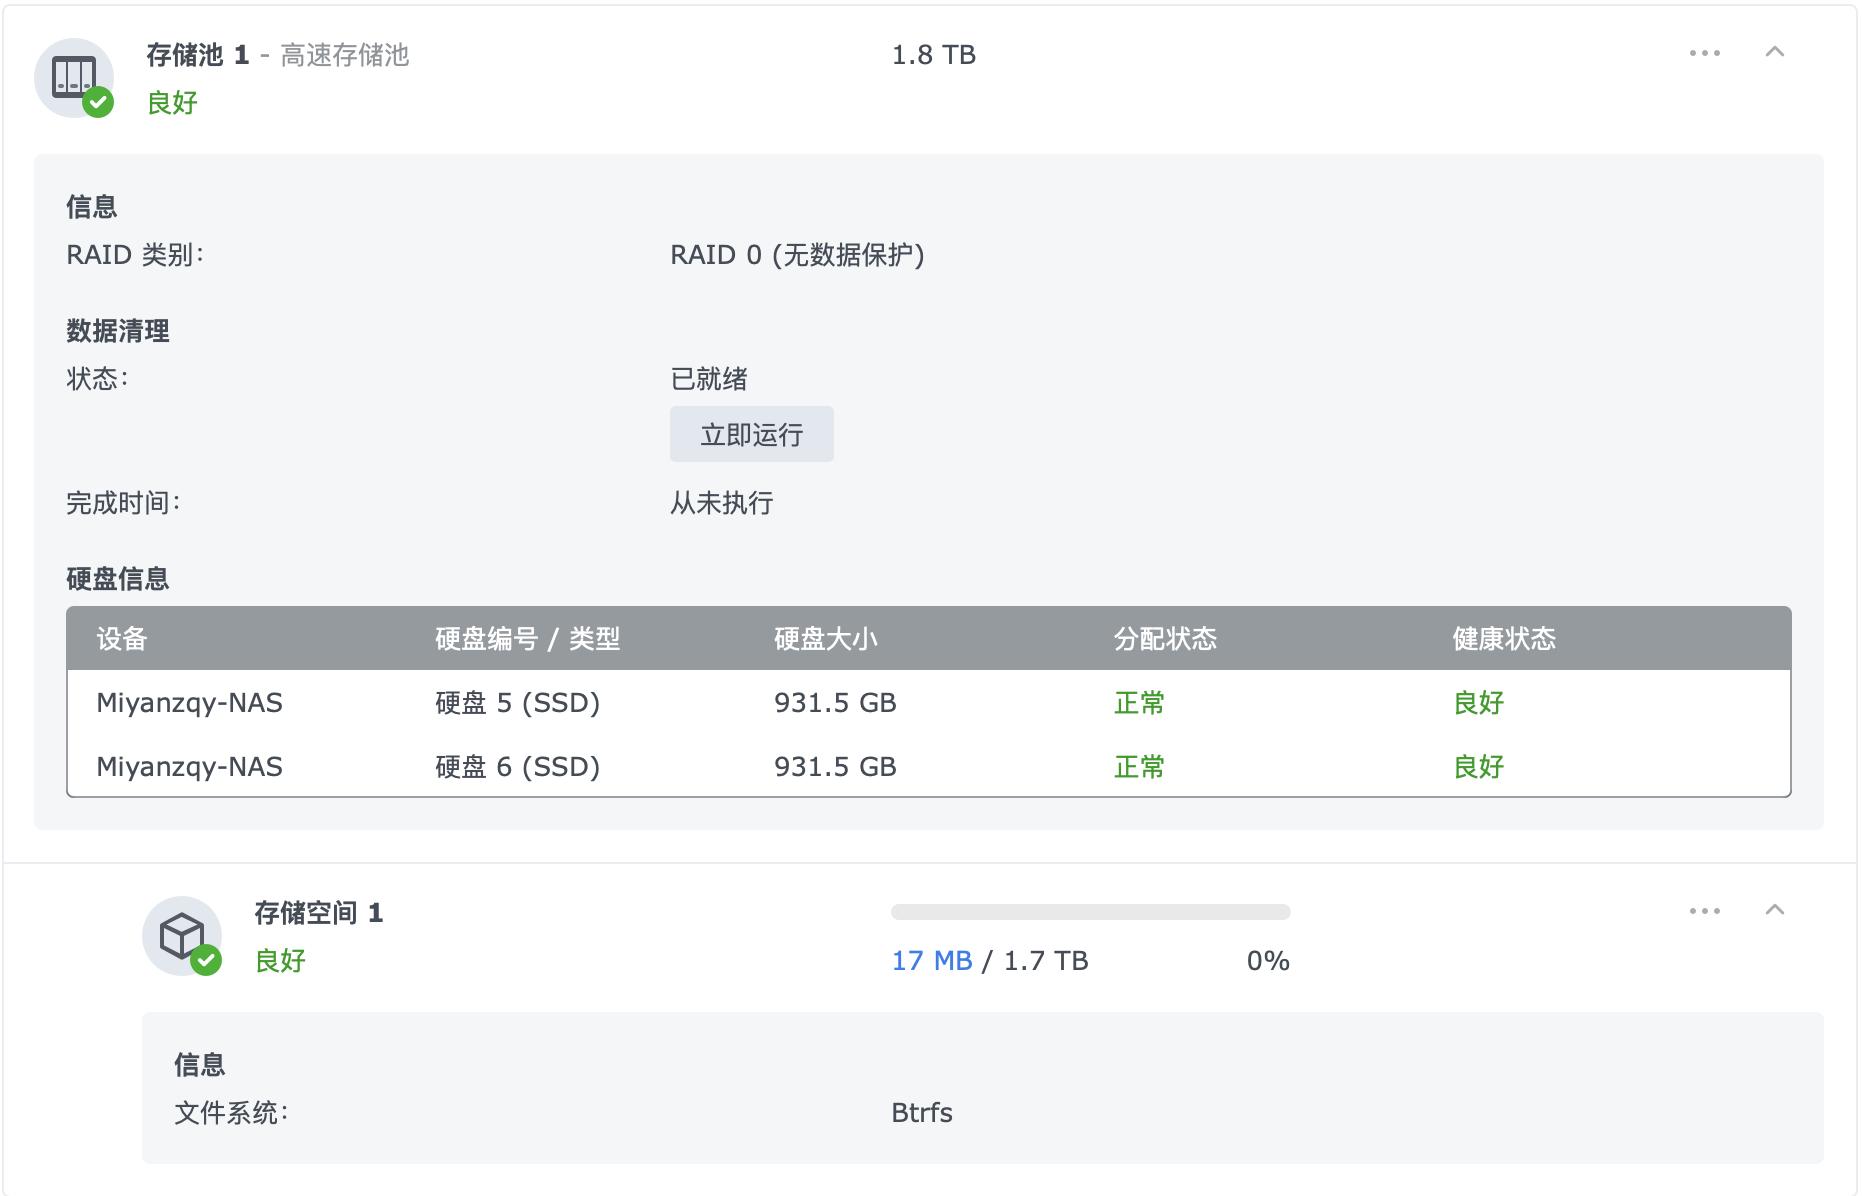1862x1196 pixels.
Task: Click the volume usage progress bar
Action: pos(1090,911)
